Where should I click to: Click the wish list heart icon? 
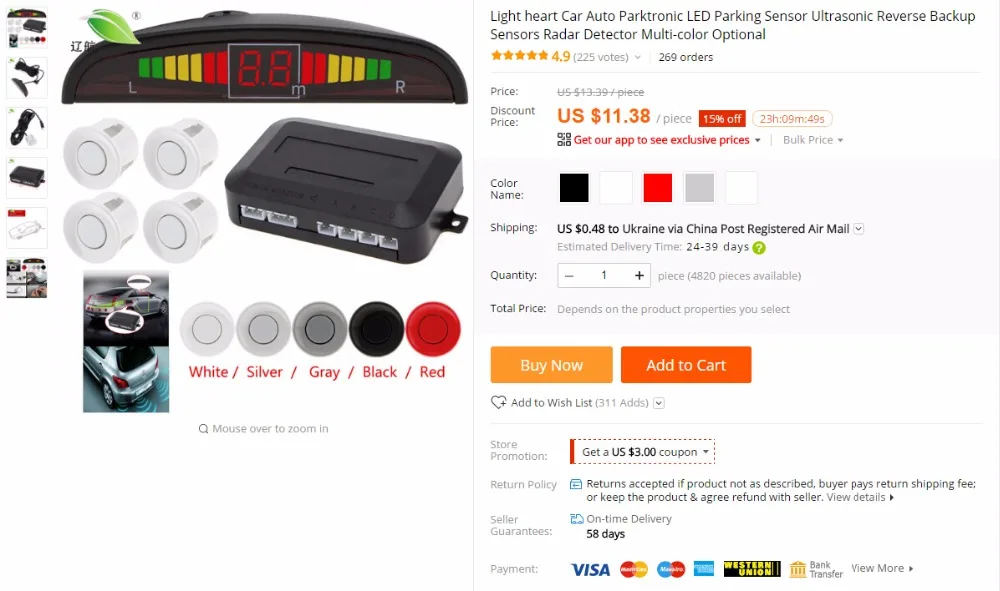[x=498, y=402]
